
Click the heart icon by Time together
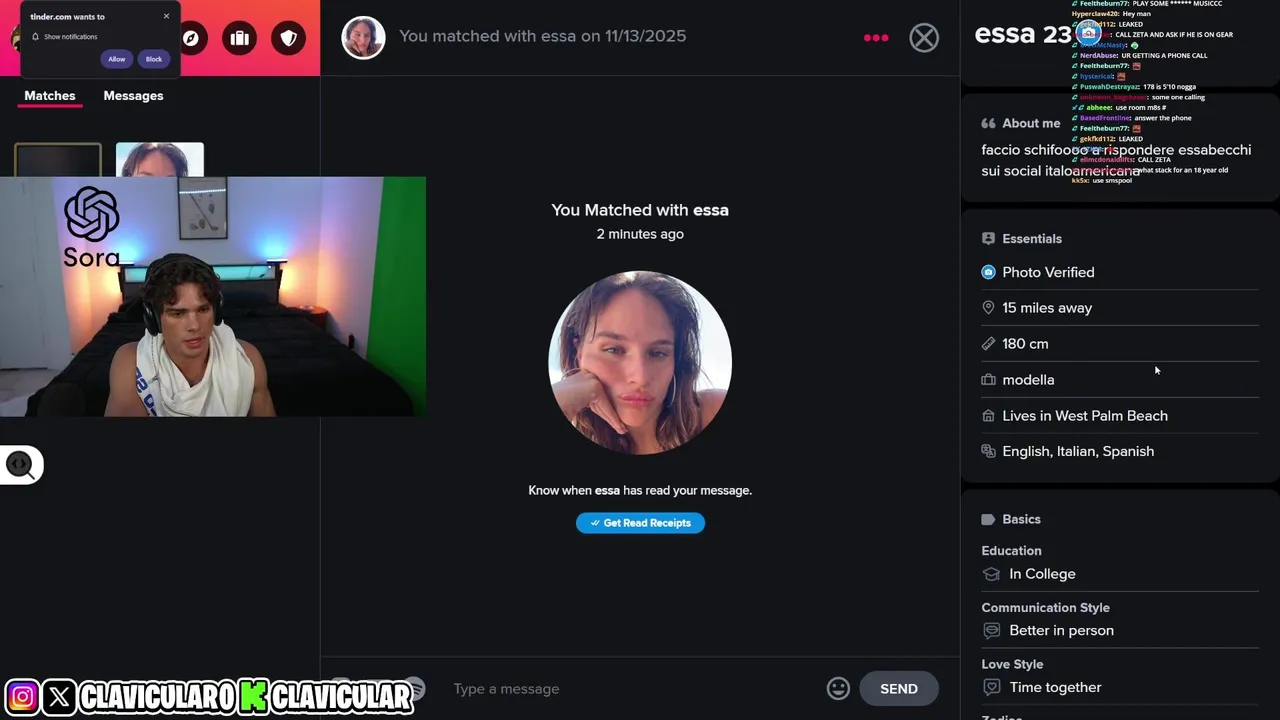(x=991, y=687)
